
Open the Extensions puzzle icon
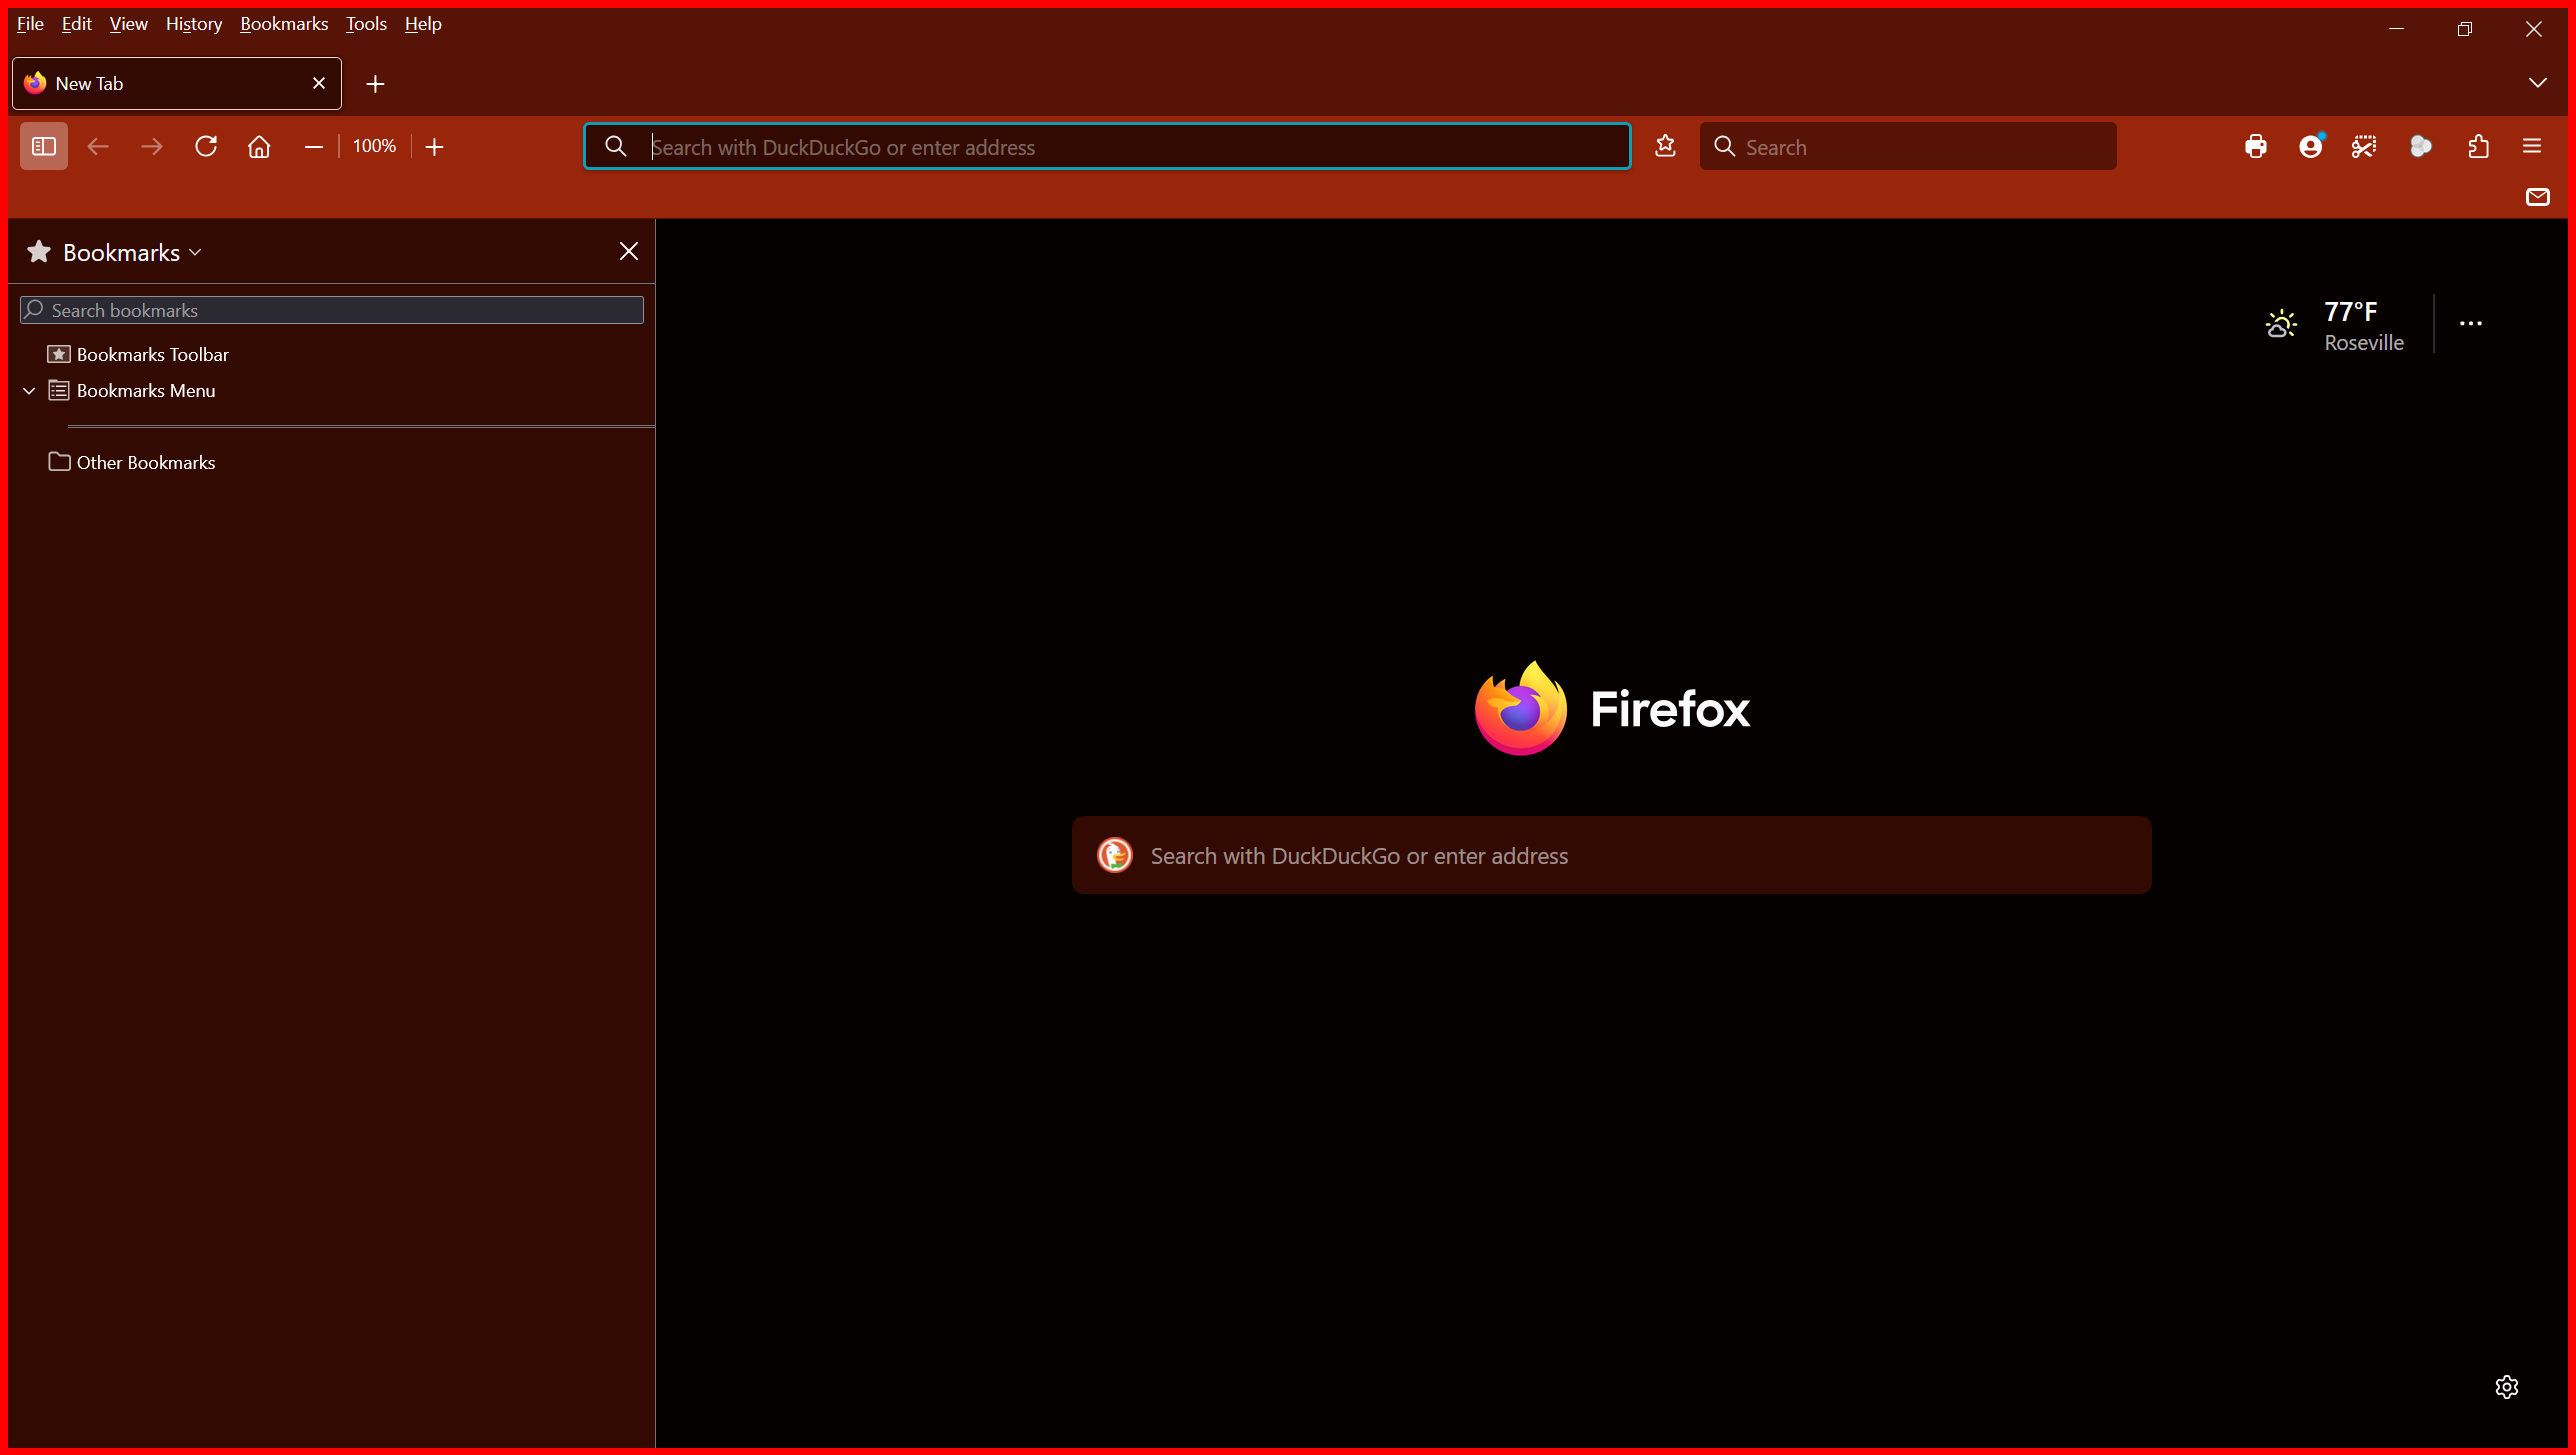tap(2478, 146)
